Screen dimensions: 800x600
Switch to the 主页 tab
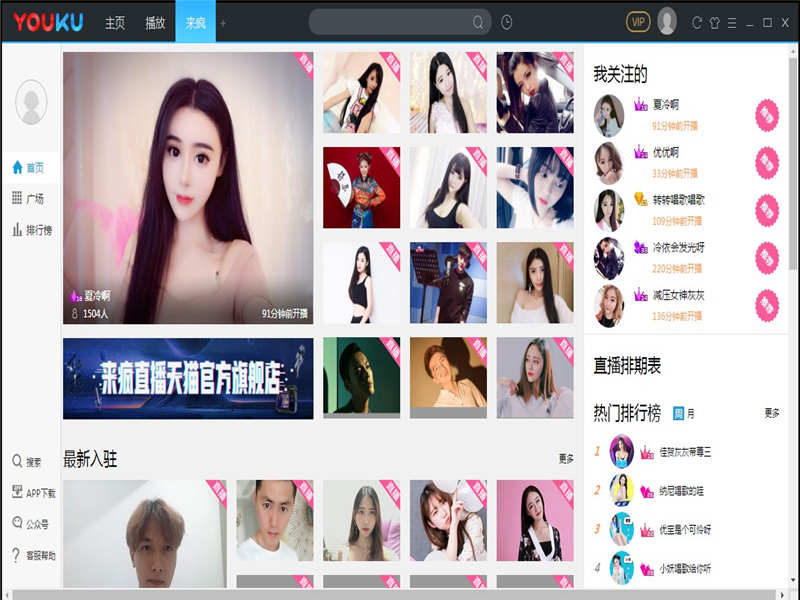[x=115, y=23]
